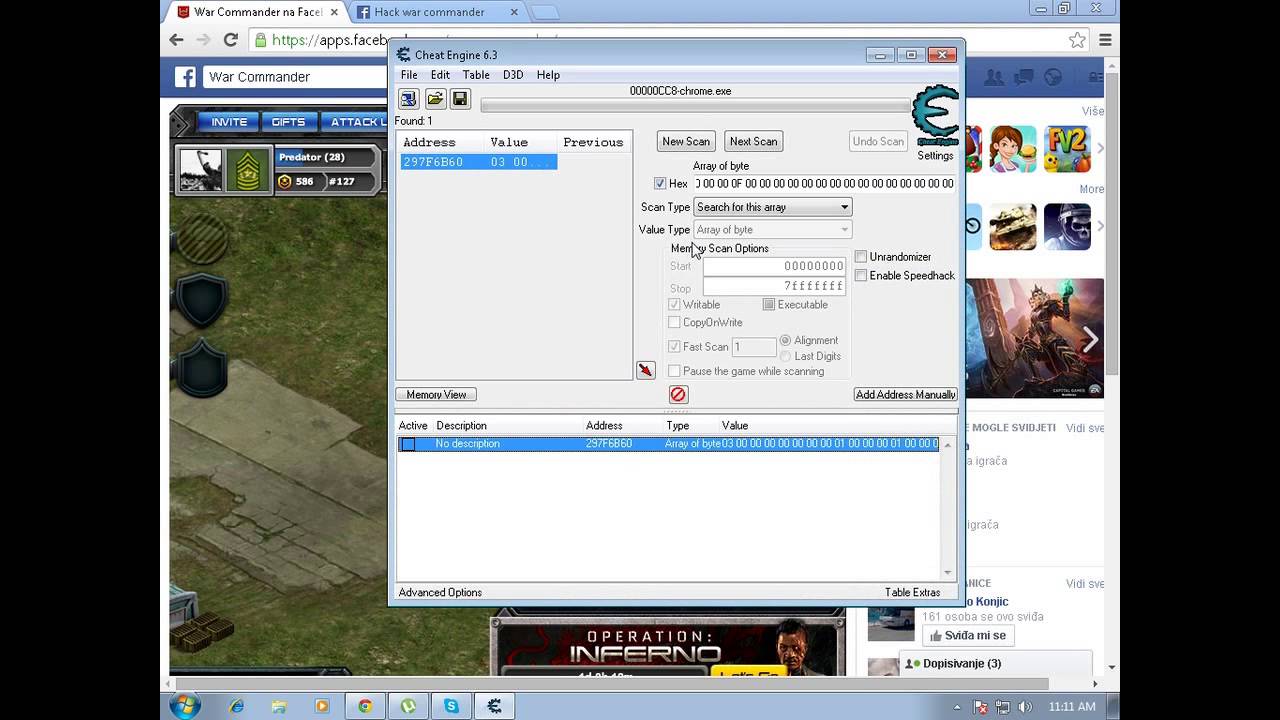The width and height of the screenshot is (1280, 720).
Task: Save the current cheat table
Action: (459, 98)
